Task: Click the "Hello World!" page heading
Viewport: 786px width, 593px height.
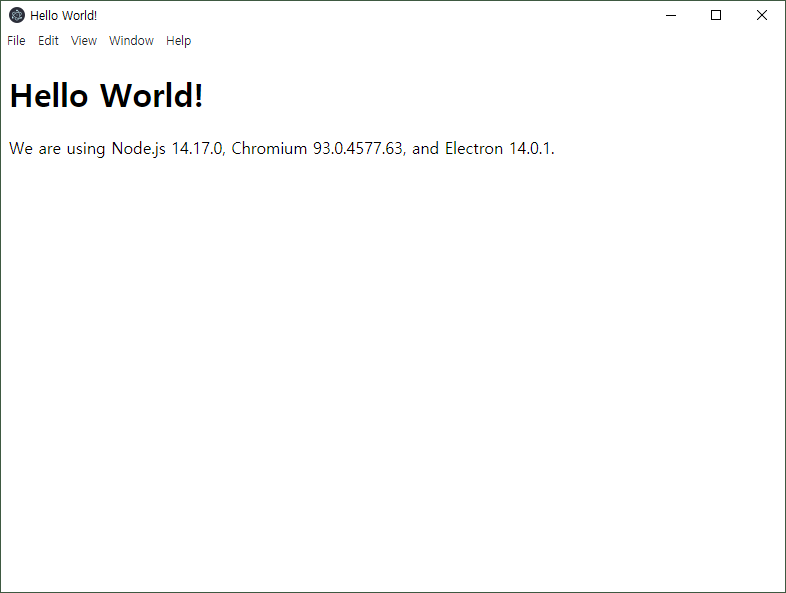Action: point(106,95)
